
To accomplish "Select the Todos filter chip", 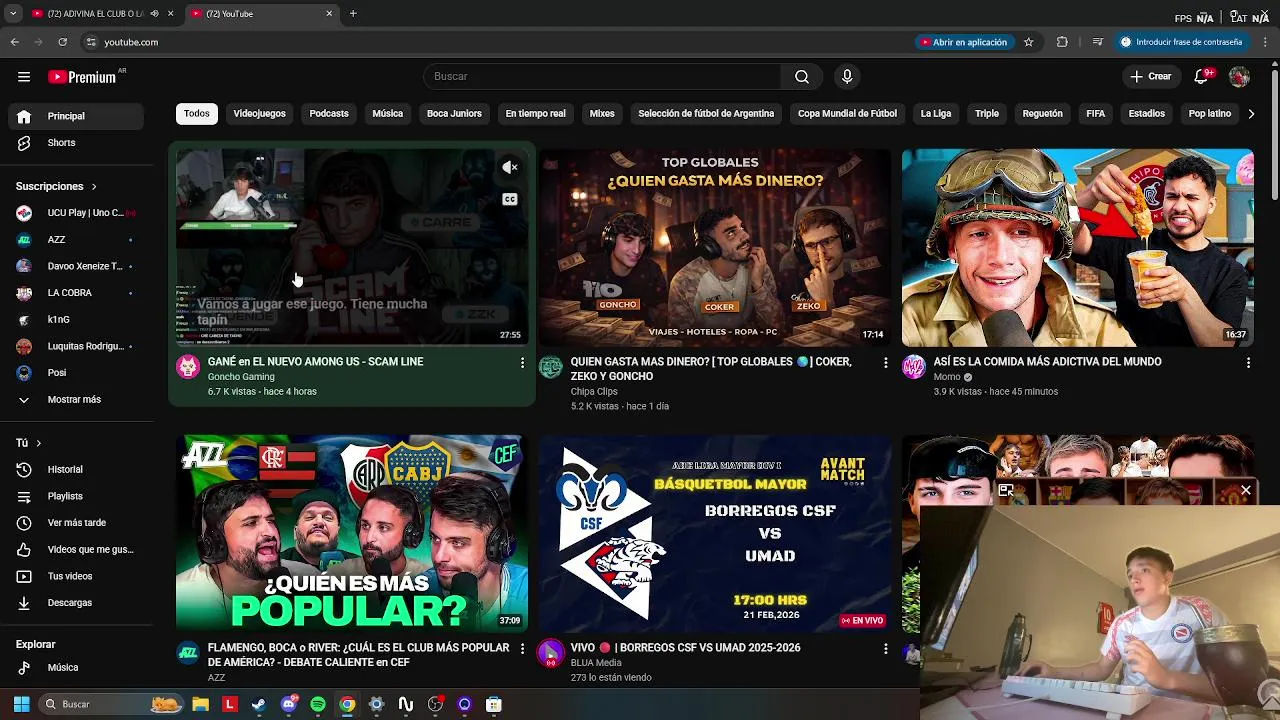I will [x=197, y=114].
